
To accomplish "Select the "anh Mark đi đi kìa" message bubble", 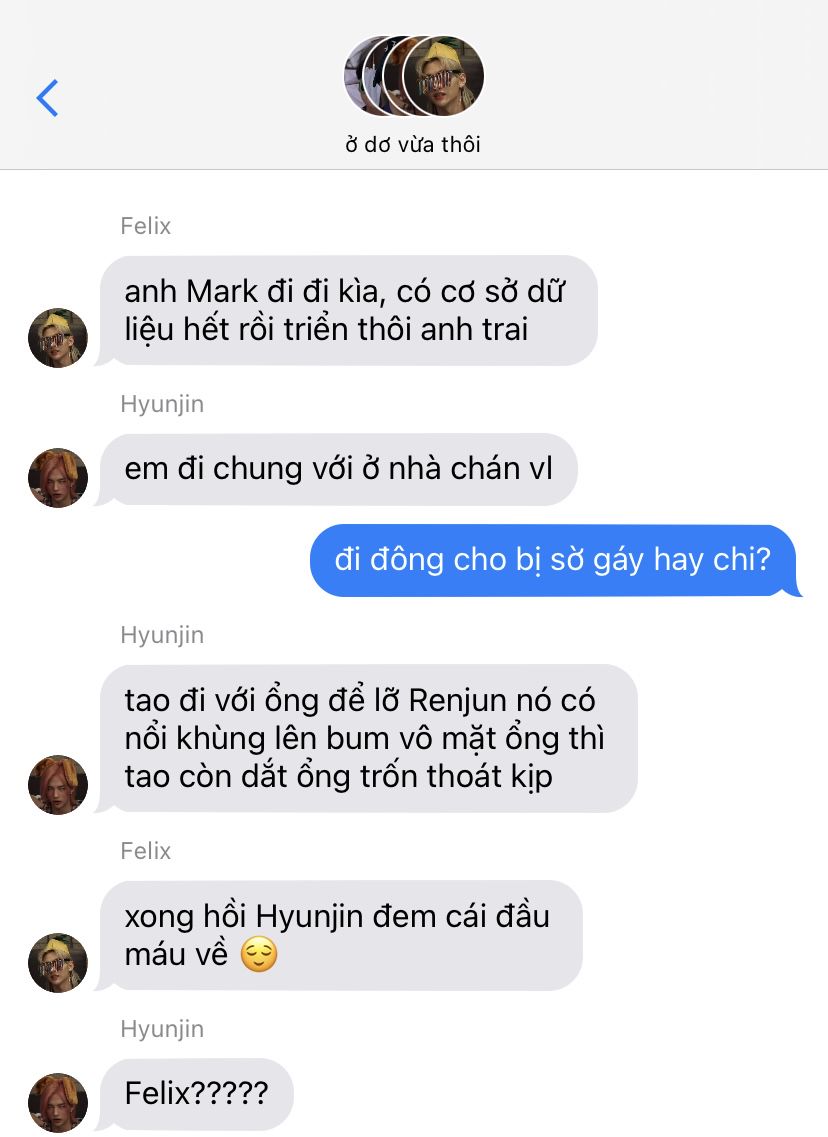I will (348, 310).
